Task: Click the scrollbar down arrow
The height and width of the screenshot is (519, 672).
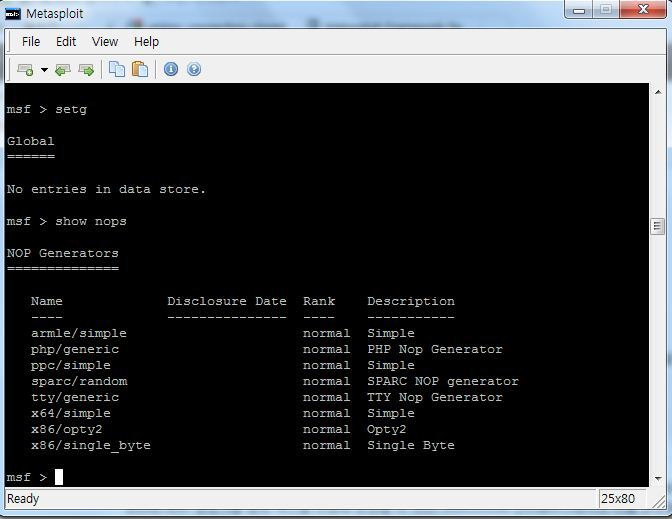Action: click(658, 478)
